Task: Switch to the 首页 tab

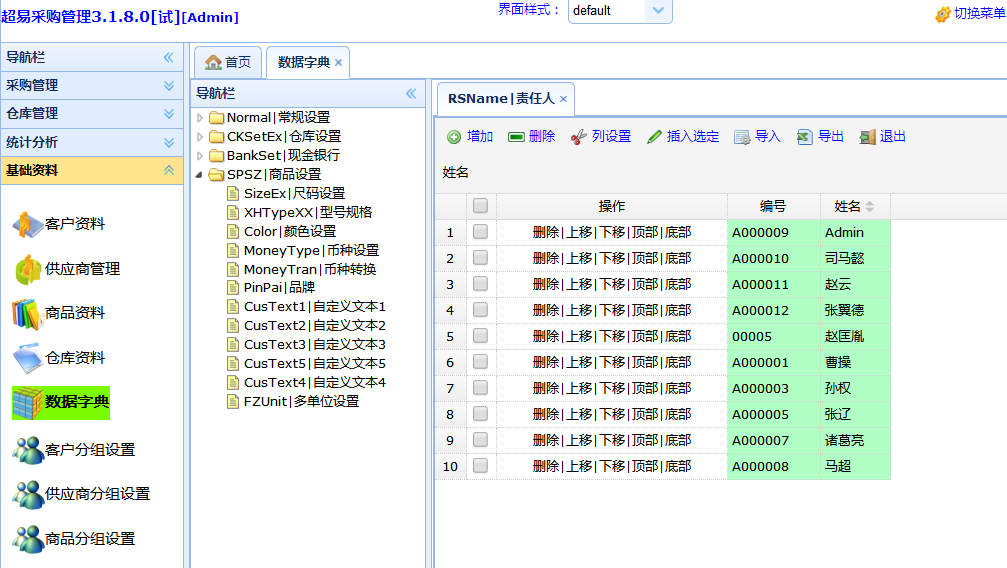Action: (x=228, y=62)
